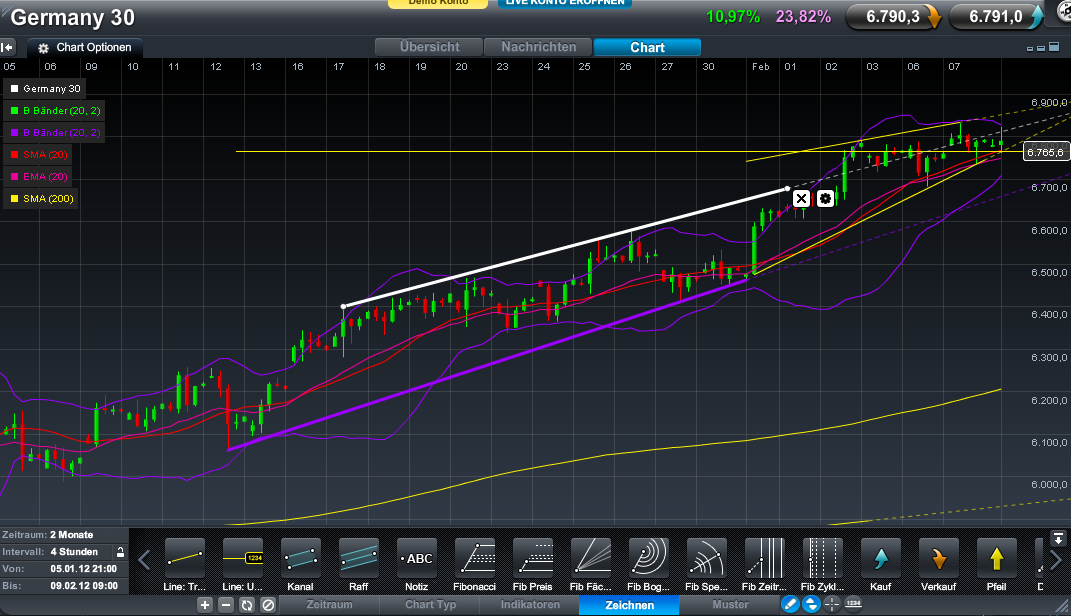1071x616 pixels.
Task: Select the Fib Zyklus tool
Action: [822, 564]
